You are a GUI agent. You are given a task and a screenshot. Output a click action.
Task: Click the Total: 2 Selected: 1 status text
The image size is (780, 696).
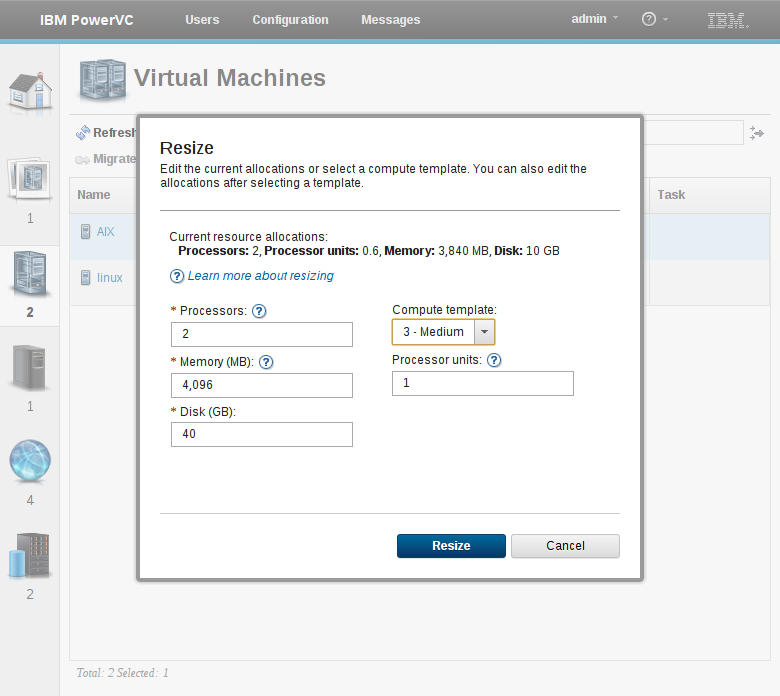(x=122, y=673)
